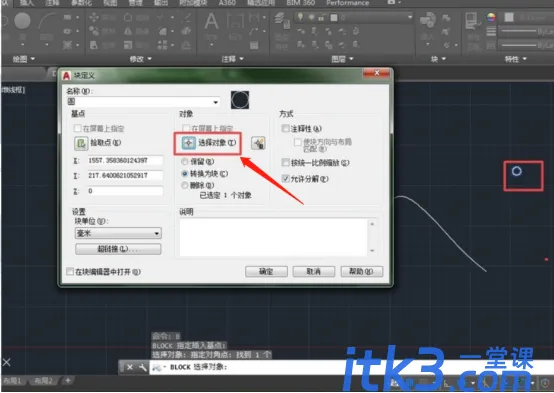This screenshot has width=554, height=393.
Task: Close the 块定义 dialog window
Action: (x=377, y=73)
